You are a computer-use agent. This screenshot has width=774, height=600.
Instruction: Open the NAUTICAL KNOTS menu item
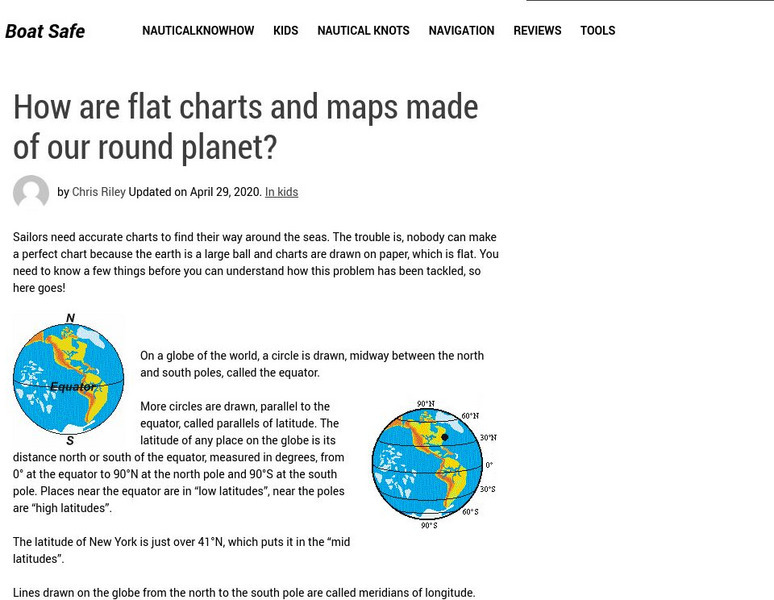coord(363,31)
